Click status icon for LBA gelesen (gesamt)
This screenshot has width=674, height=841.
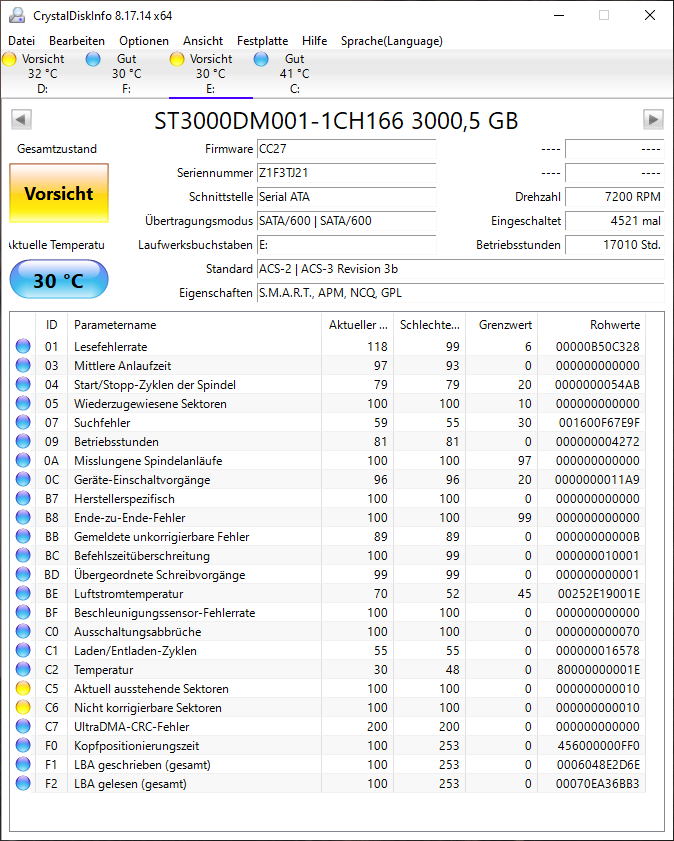[x=23, y=784]
